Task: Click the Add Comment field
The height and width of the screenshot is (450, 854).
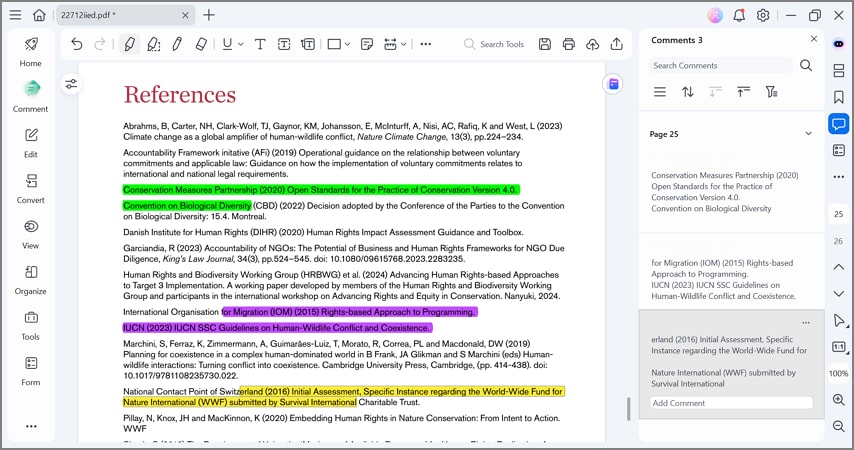Action: pyautogui.click(x=731, y=403)
